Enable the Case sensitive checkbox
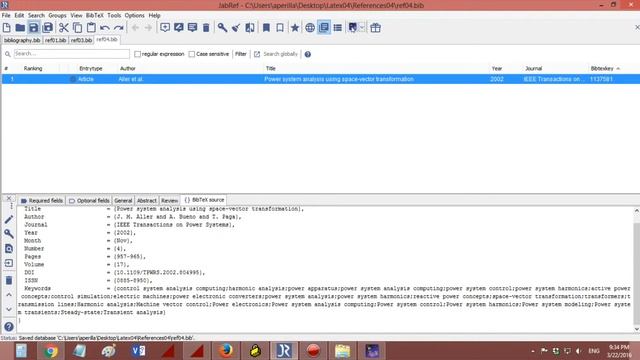 192,54
